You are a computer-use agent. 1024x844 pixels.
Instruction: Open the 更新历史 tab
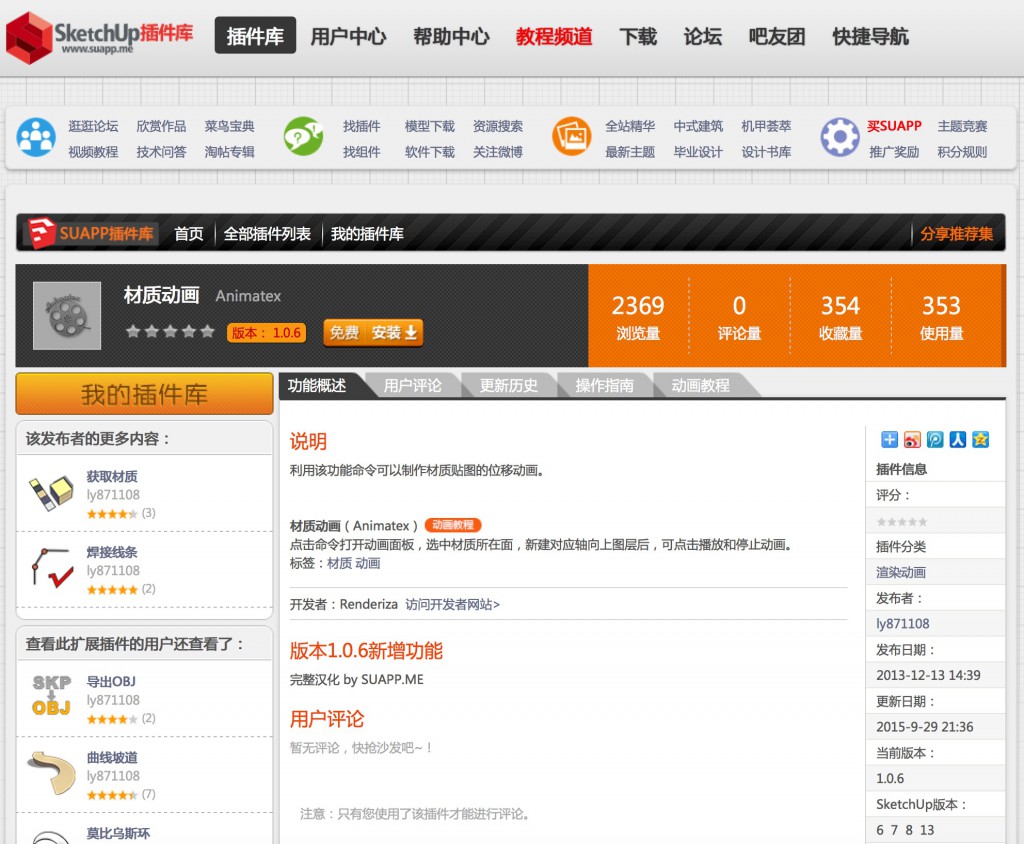coord(508,385)
